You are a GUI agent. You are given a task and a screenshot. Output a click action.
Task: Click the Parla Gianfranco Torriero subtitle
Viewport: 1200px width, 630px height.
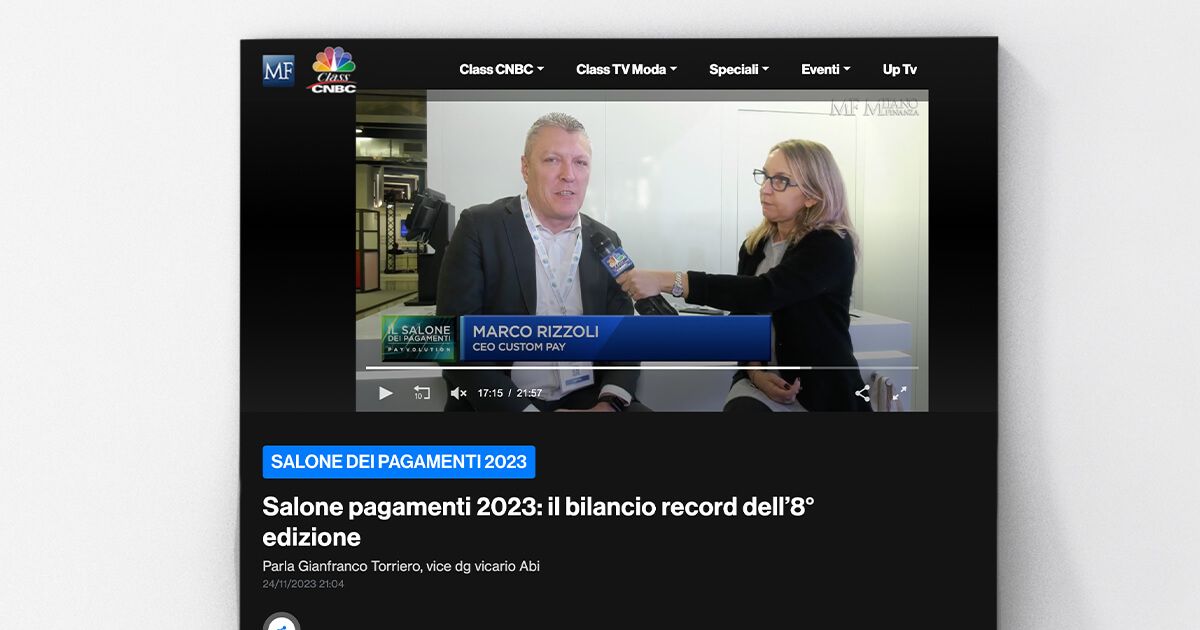401,566
